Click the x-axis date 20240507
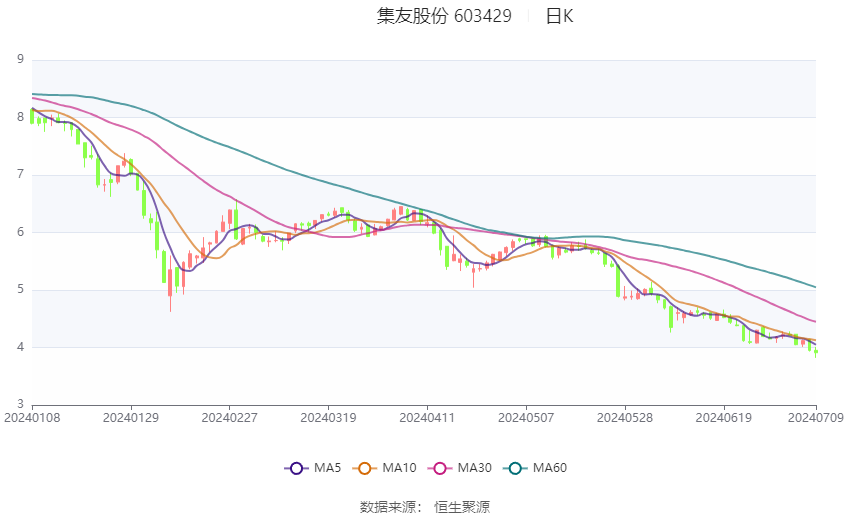This screenshot has width=850, height=517. pos(526,418)
